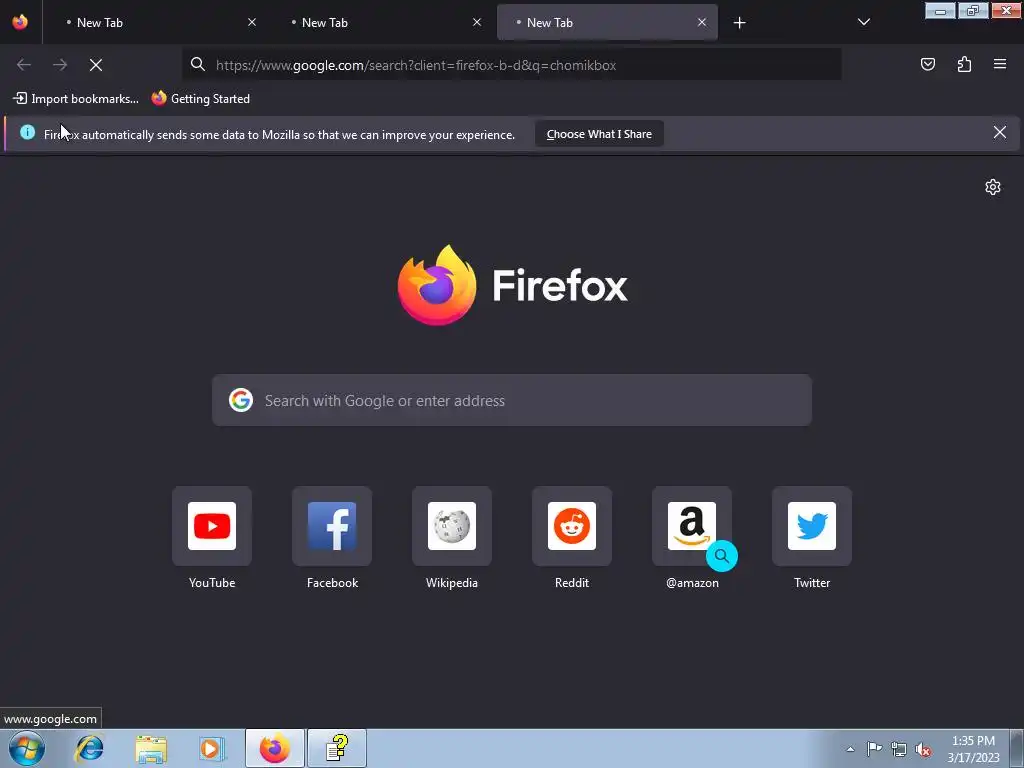
Task: Open the Extensions puzzle icon
Action: click(964, 64)
